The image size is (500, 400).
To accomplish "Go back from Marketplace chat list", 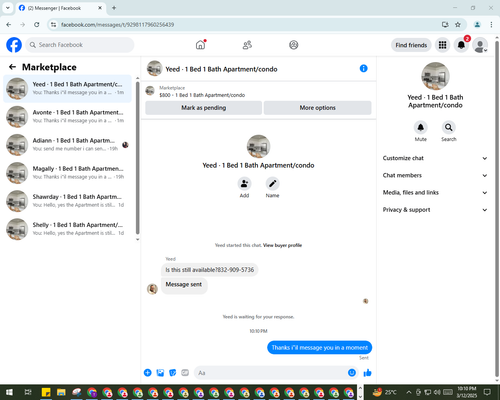I will (x=12, y=67).
